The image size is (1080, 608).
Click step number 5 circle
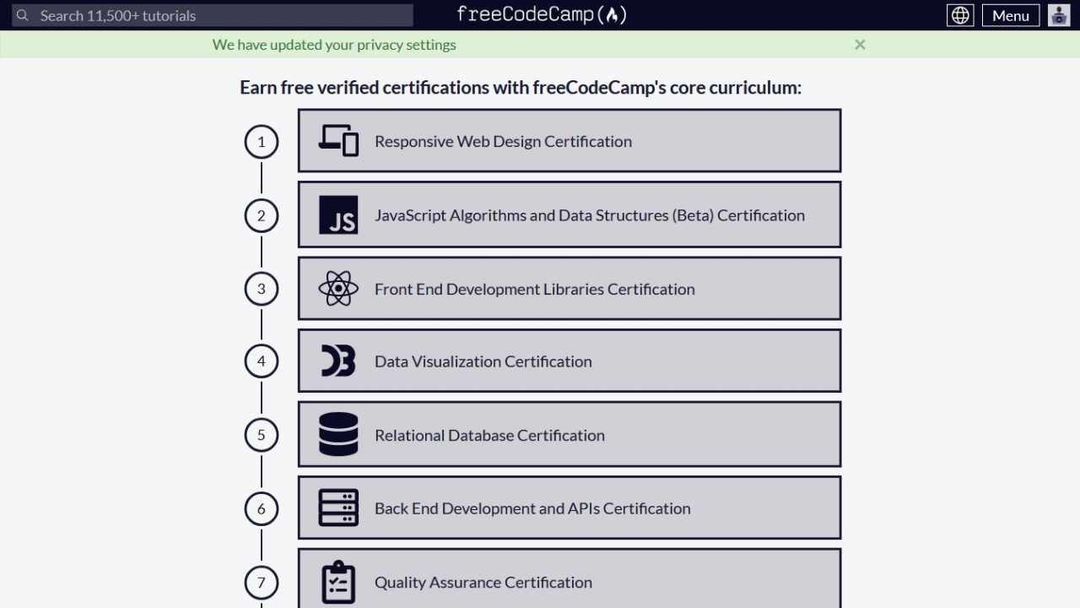[261, 435]
